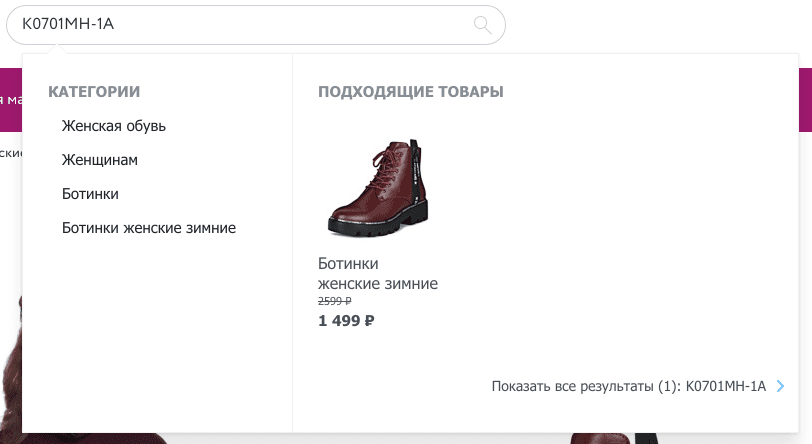Click the magenta strip at the right edge
The width and height of the screenshot is (812, 444).
(x=805, y=99)
